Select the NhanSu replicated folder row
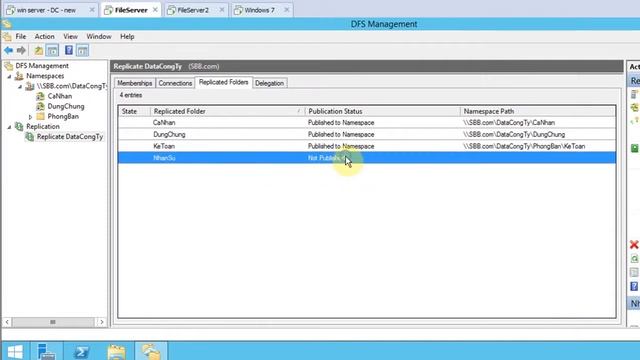Screen dimensions: 640x360 pos(367,158)
